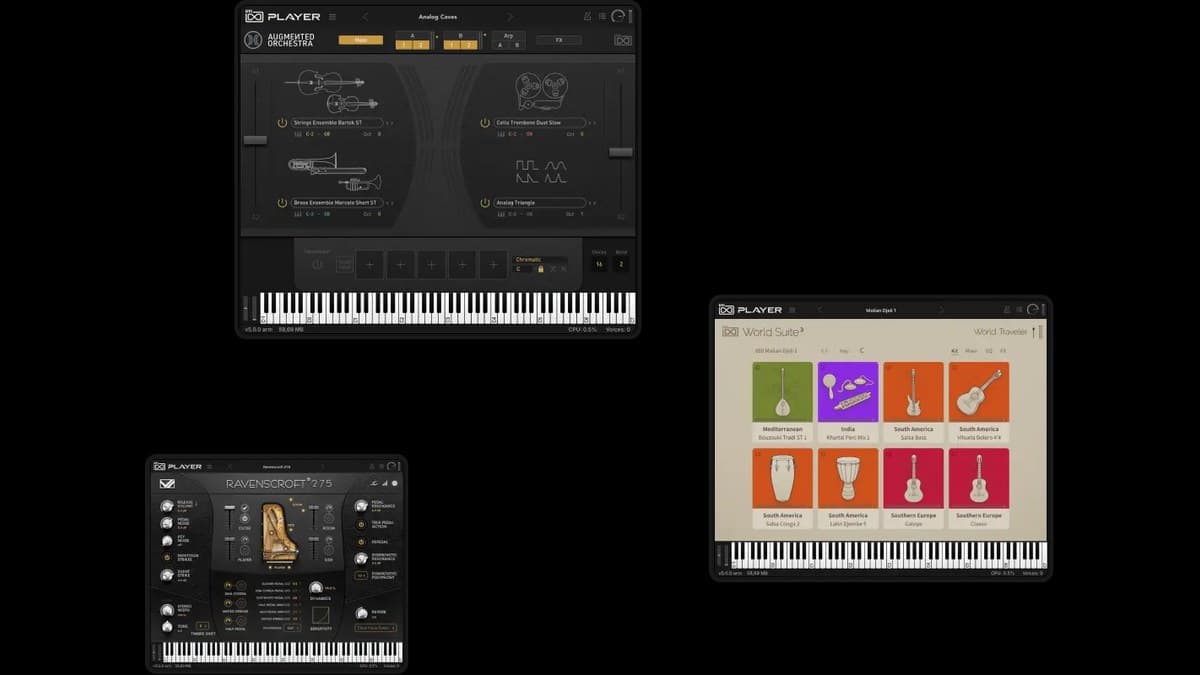Toggle the arpeggiator power button beside plus slots
1200x675 pixels.
click(317, 264)
